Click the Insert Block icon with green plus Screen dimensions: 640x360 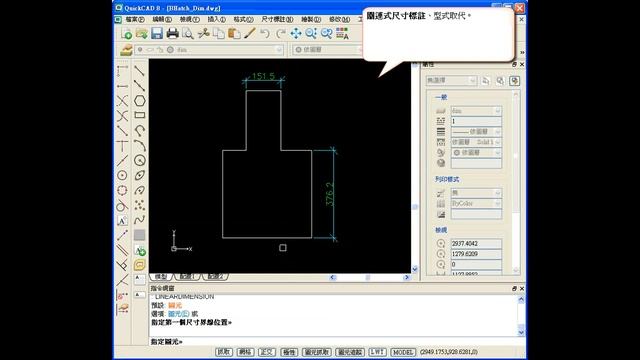140,250
